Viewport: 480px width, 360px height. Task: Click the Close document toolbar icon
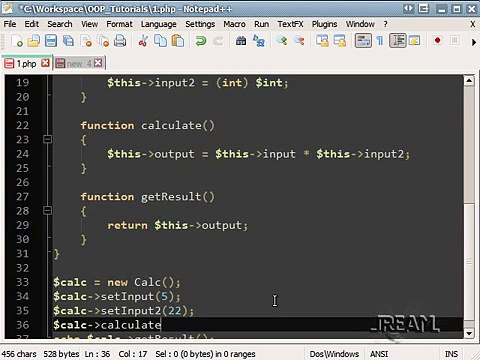(86, 41)
